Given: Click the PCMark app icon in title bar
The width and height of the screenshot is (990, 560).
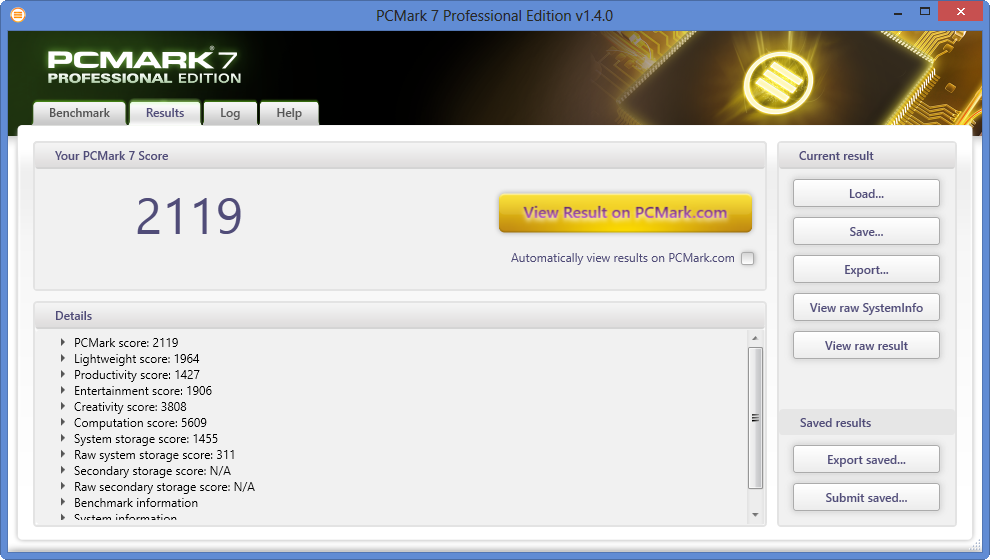Looking at the screenshot, I should click(x=18, y=15).
